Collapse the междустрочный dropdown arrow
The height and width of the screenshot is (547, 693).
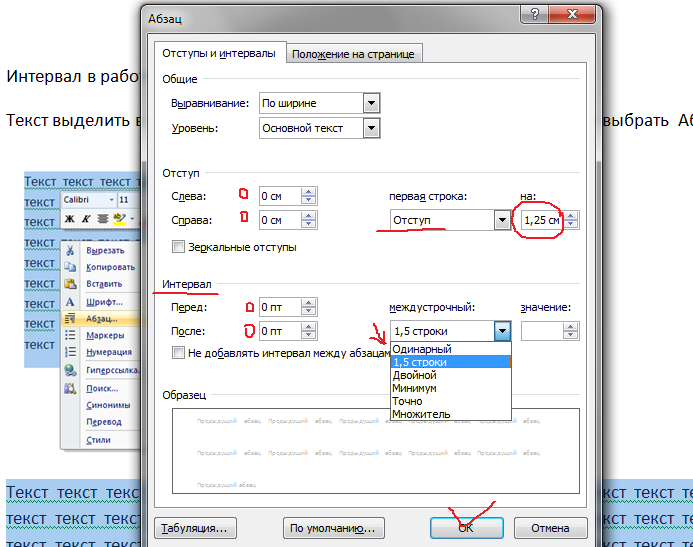point(502,331)
